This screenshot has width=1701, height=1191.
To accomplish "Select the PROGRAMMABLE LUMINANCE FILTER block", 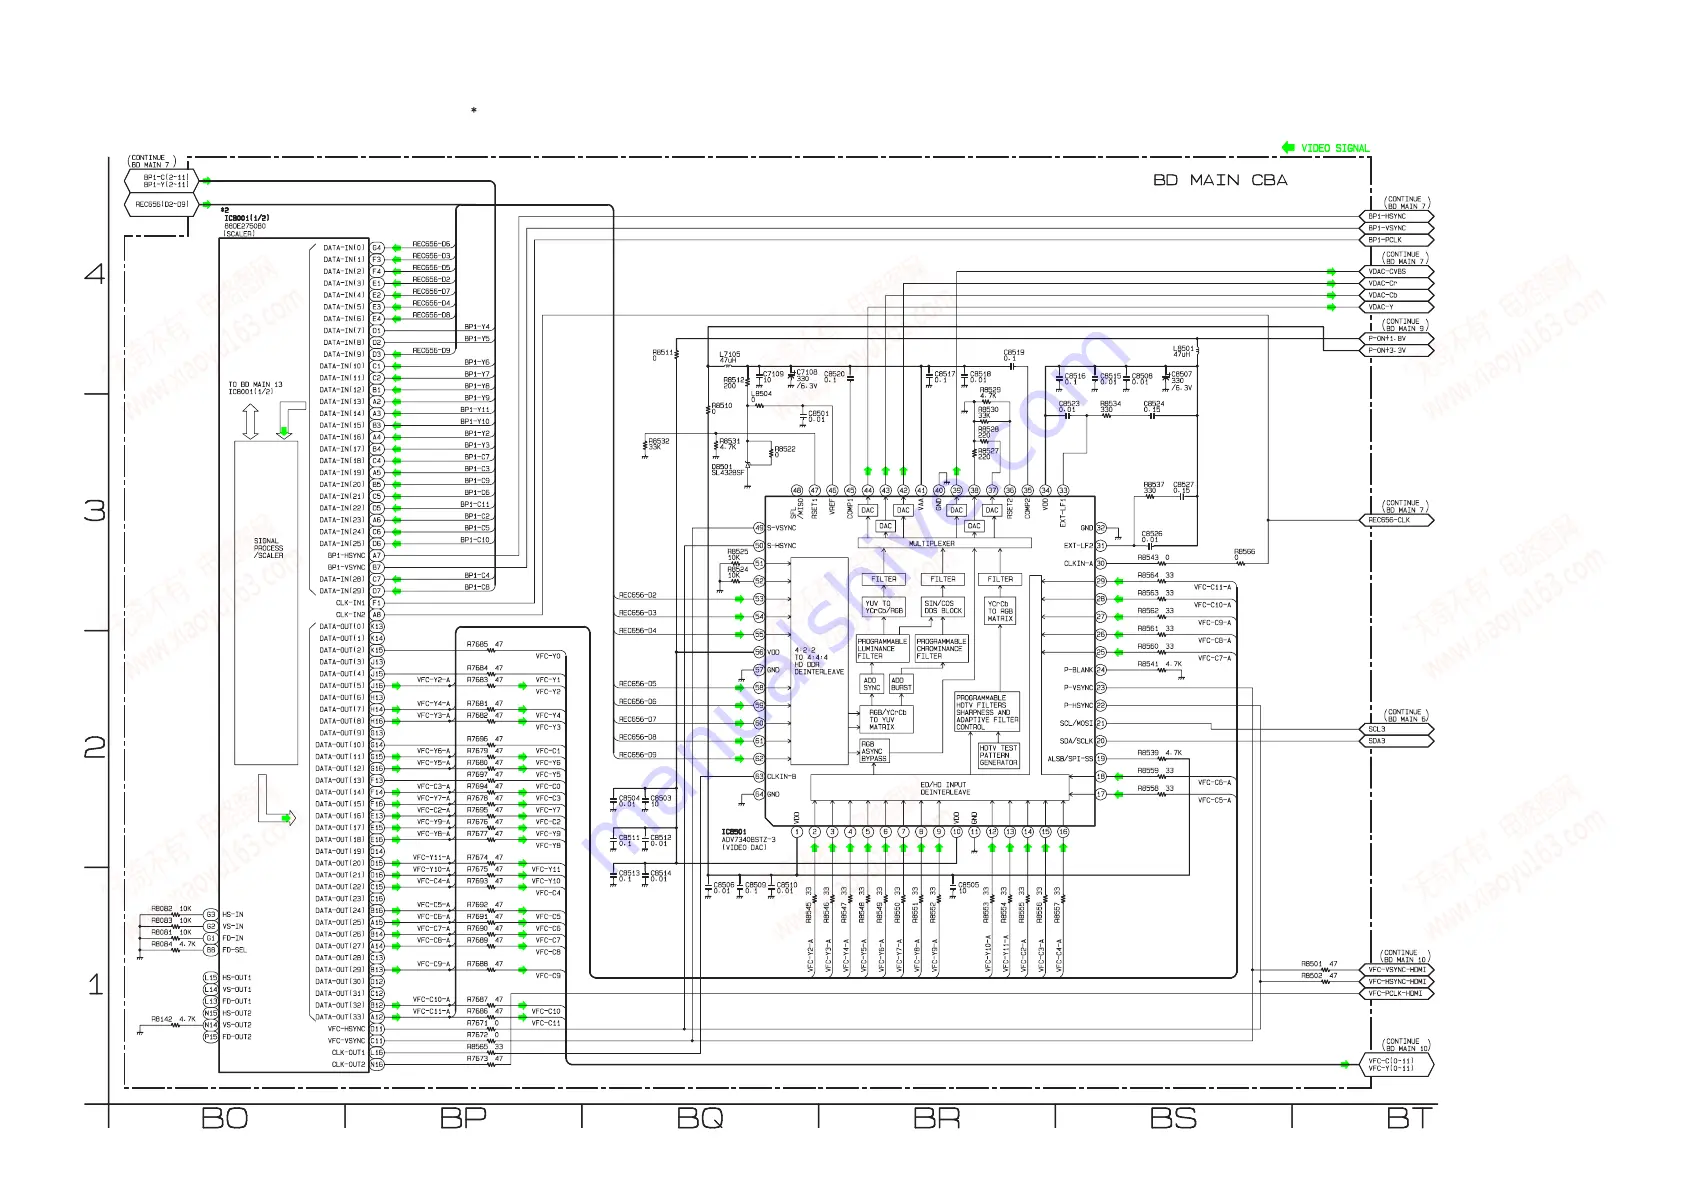I will point(883,649).
